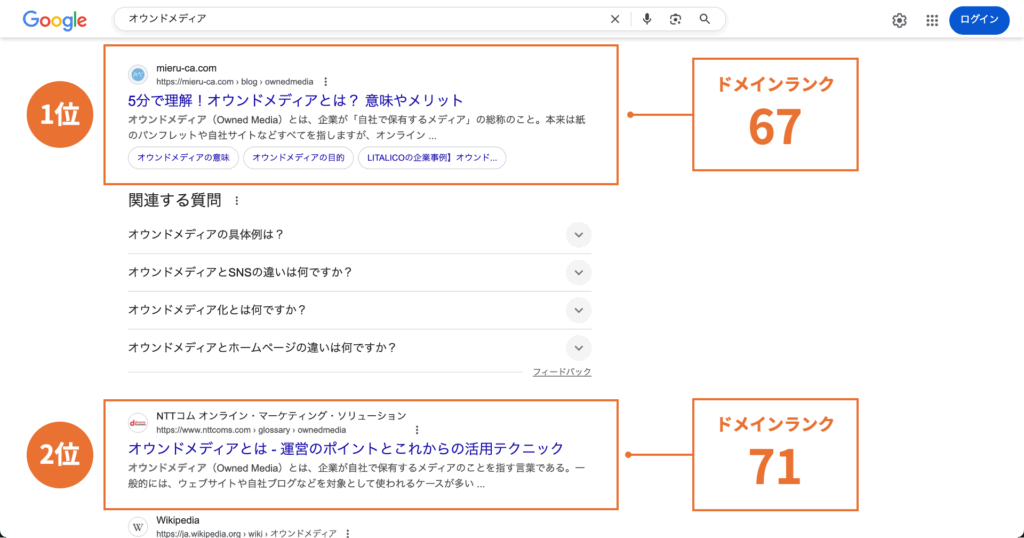Viewport: 1024px width, 538px height.
Task: Click the オウンドメディアの目的 chip
Action: 298,157
